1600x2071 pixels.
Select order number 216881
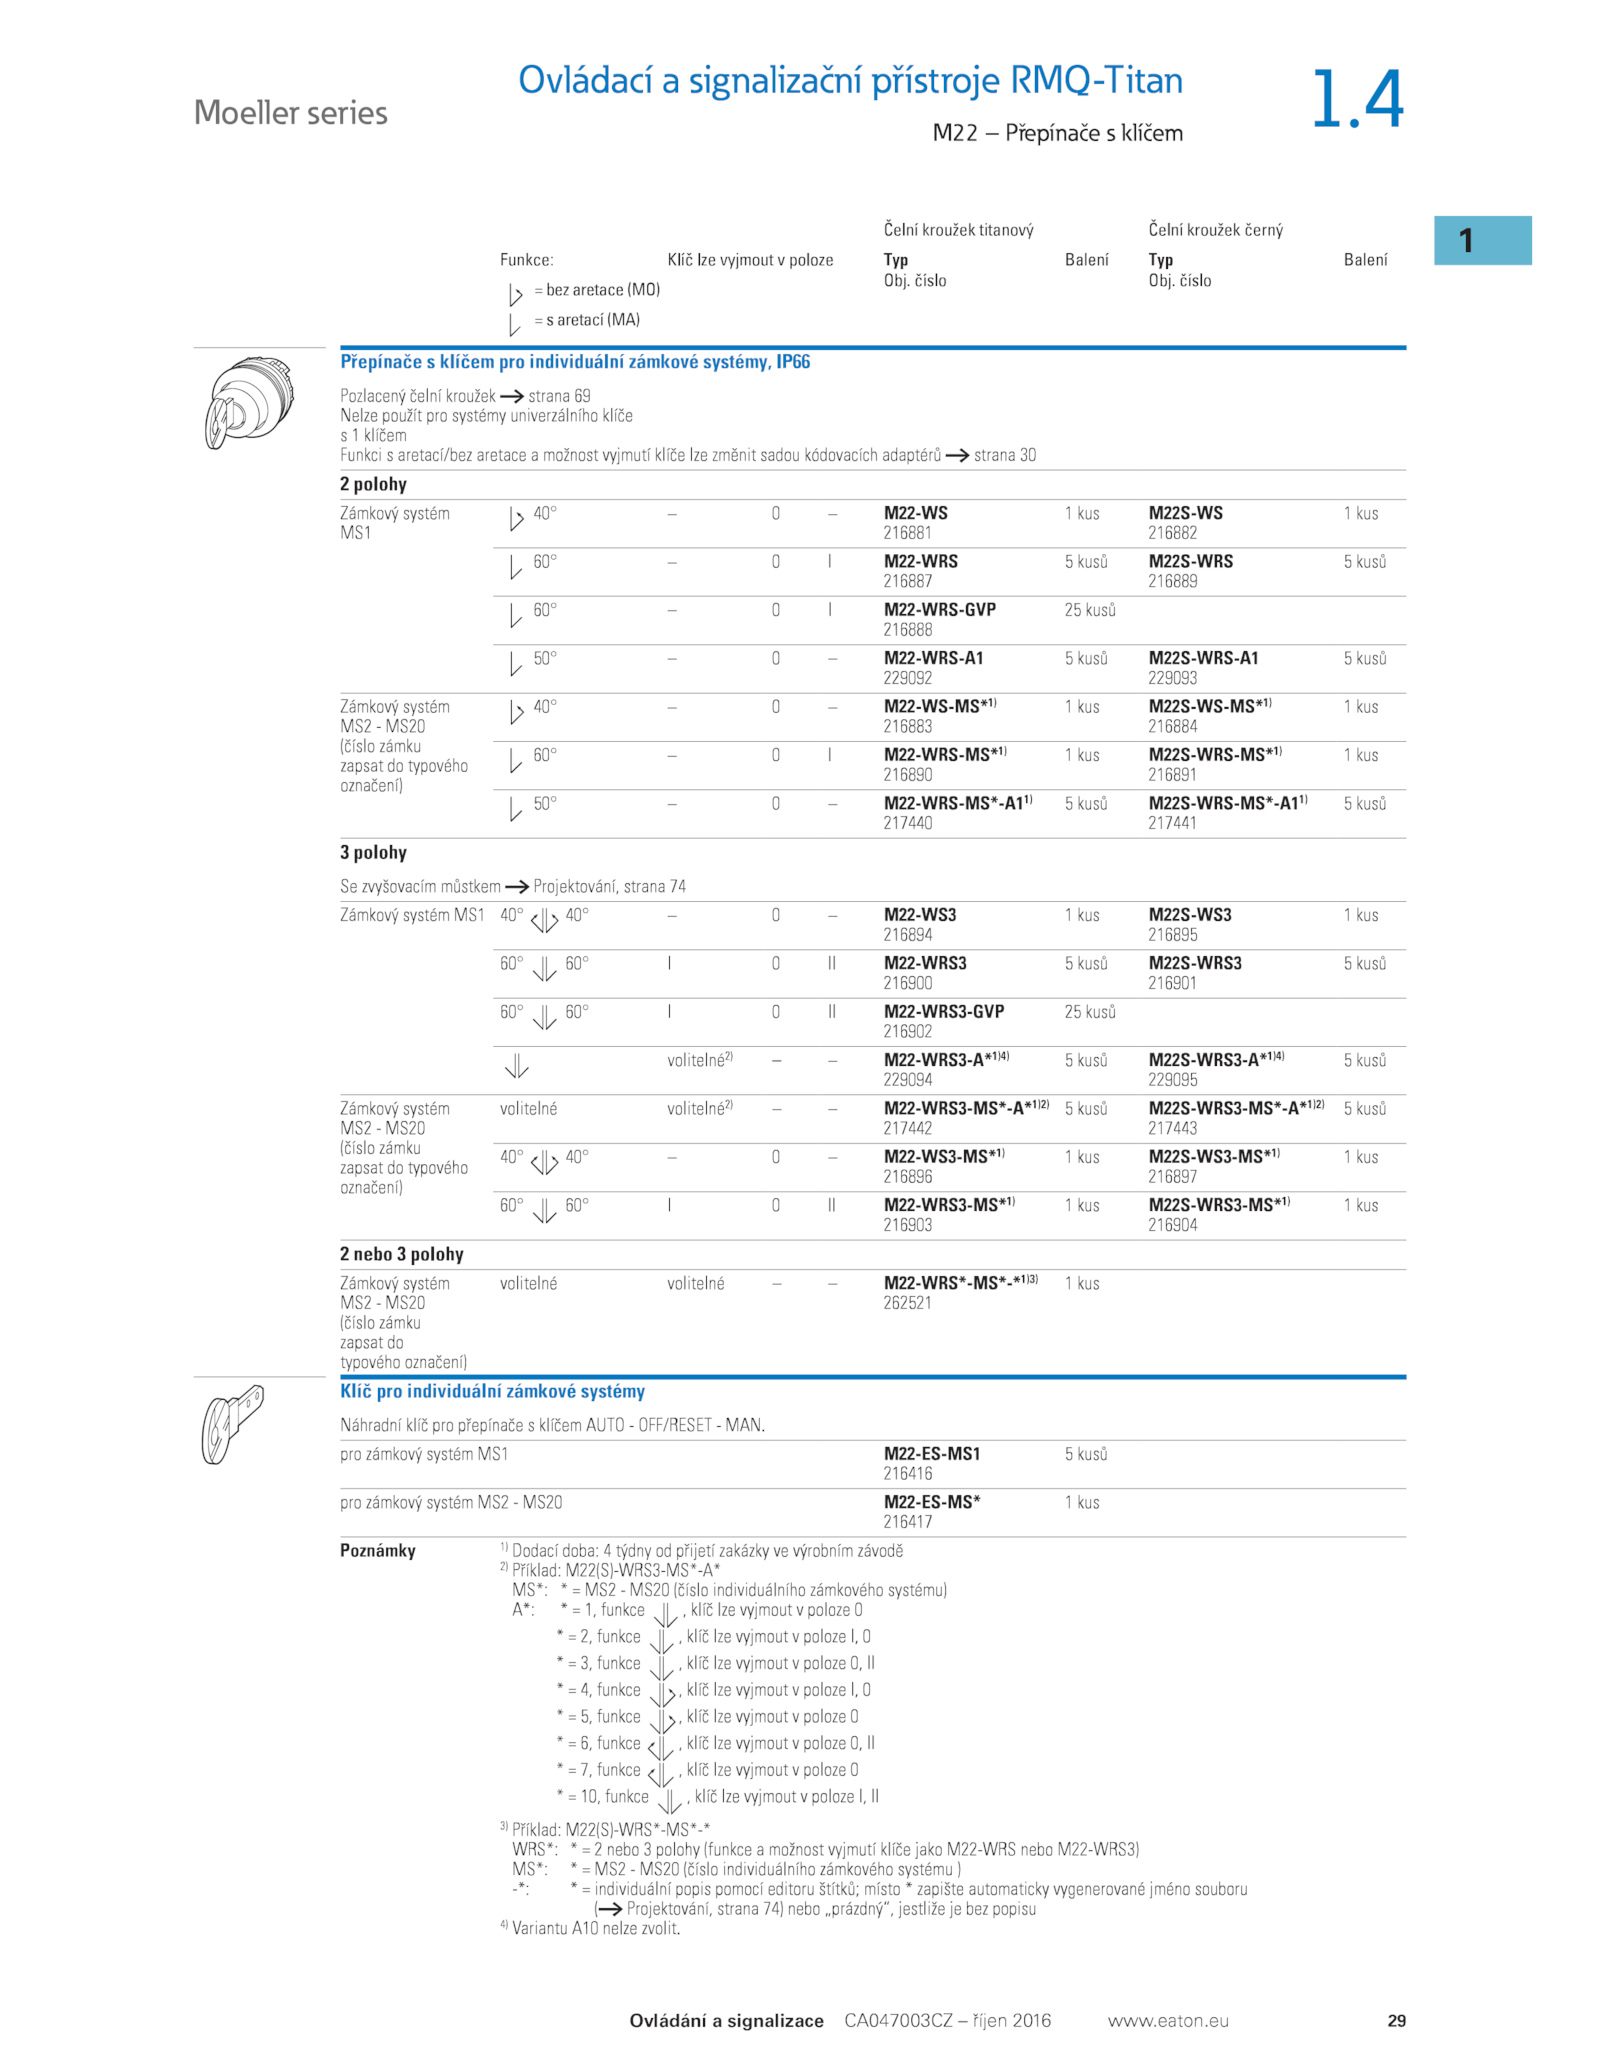pyautogui.click(x=907, y=533)
